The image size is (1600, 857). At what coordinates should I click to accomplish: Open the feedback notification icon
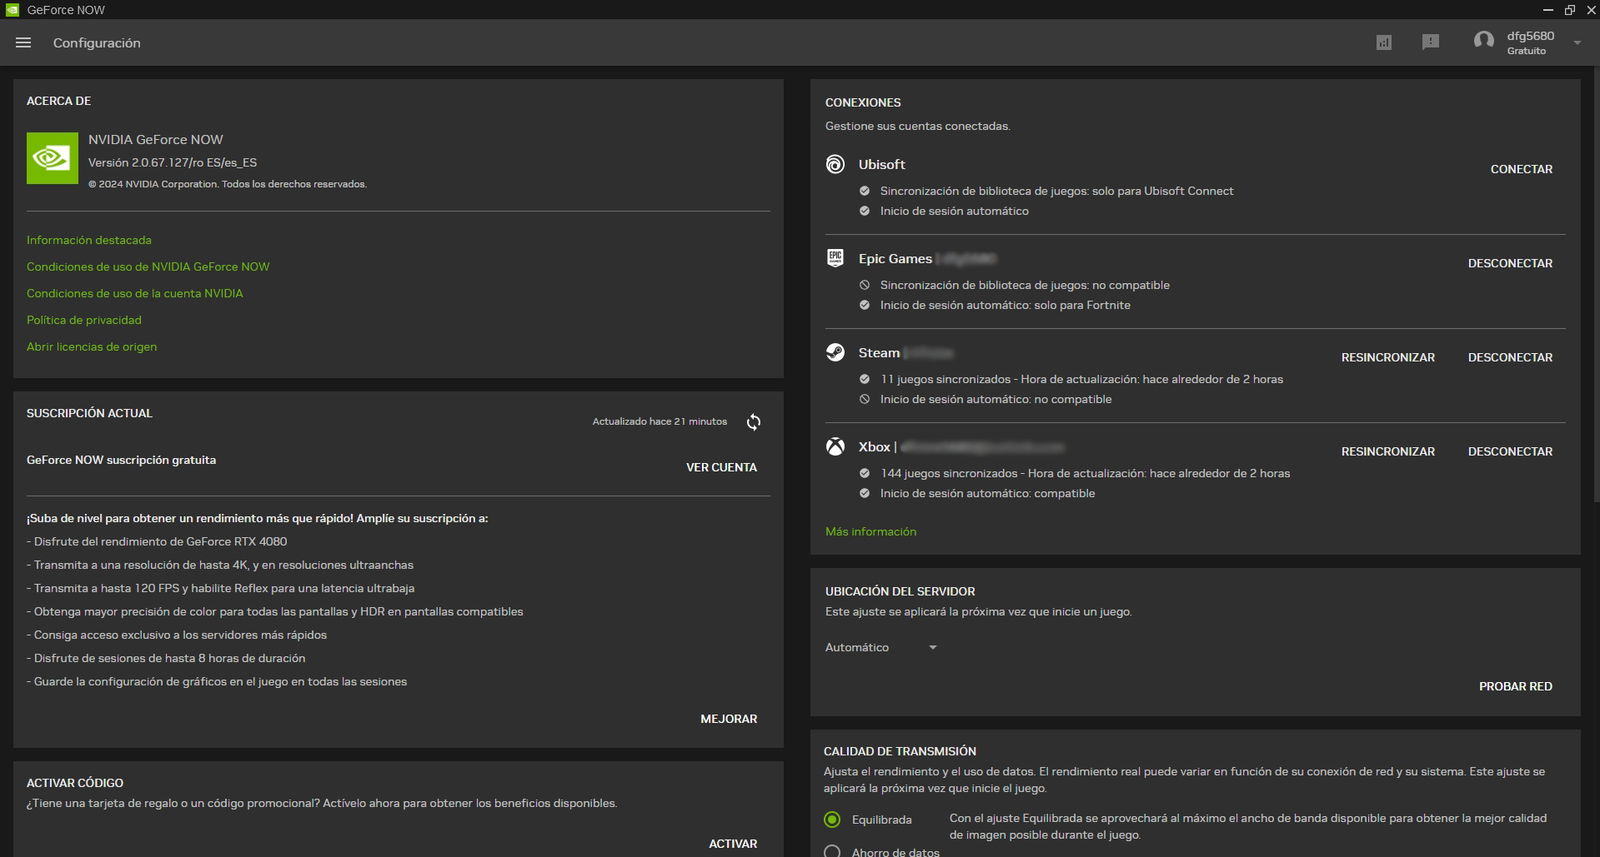point(1431,42)
